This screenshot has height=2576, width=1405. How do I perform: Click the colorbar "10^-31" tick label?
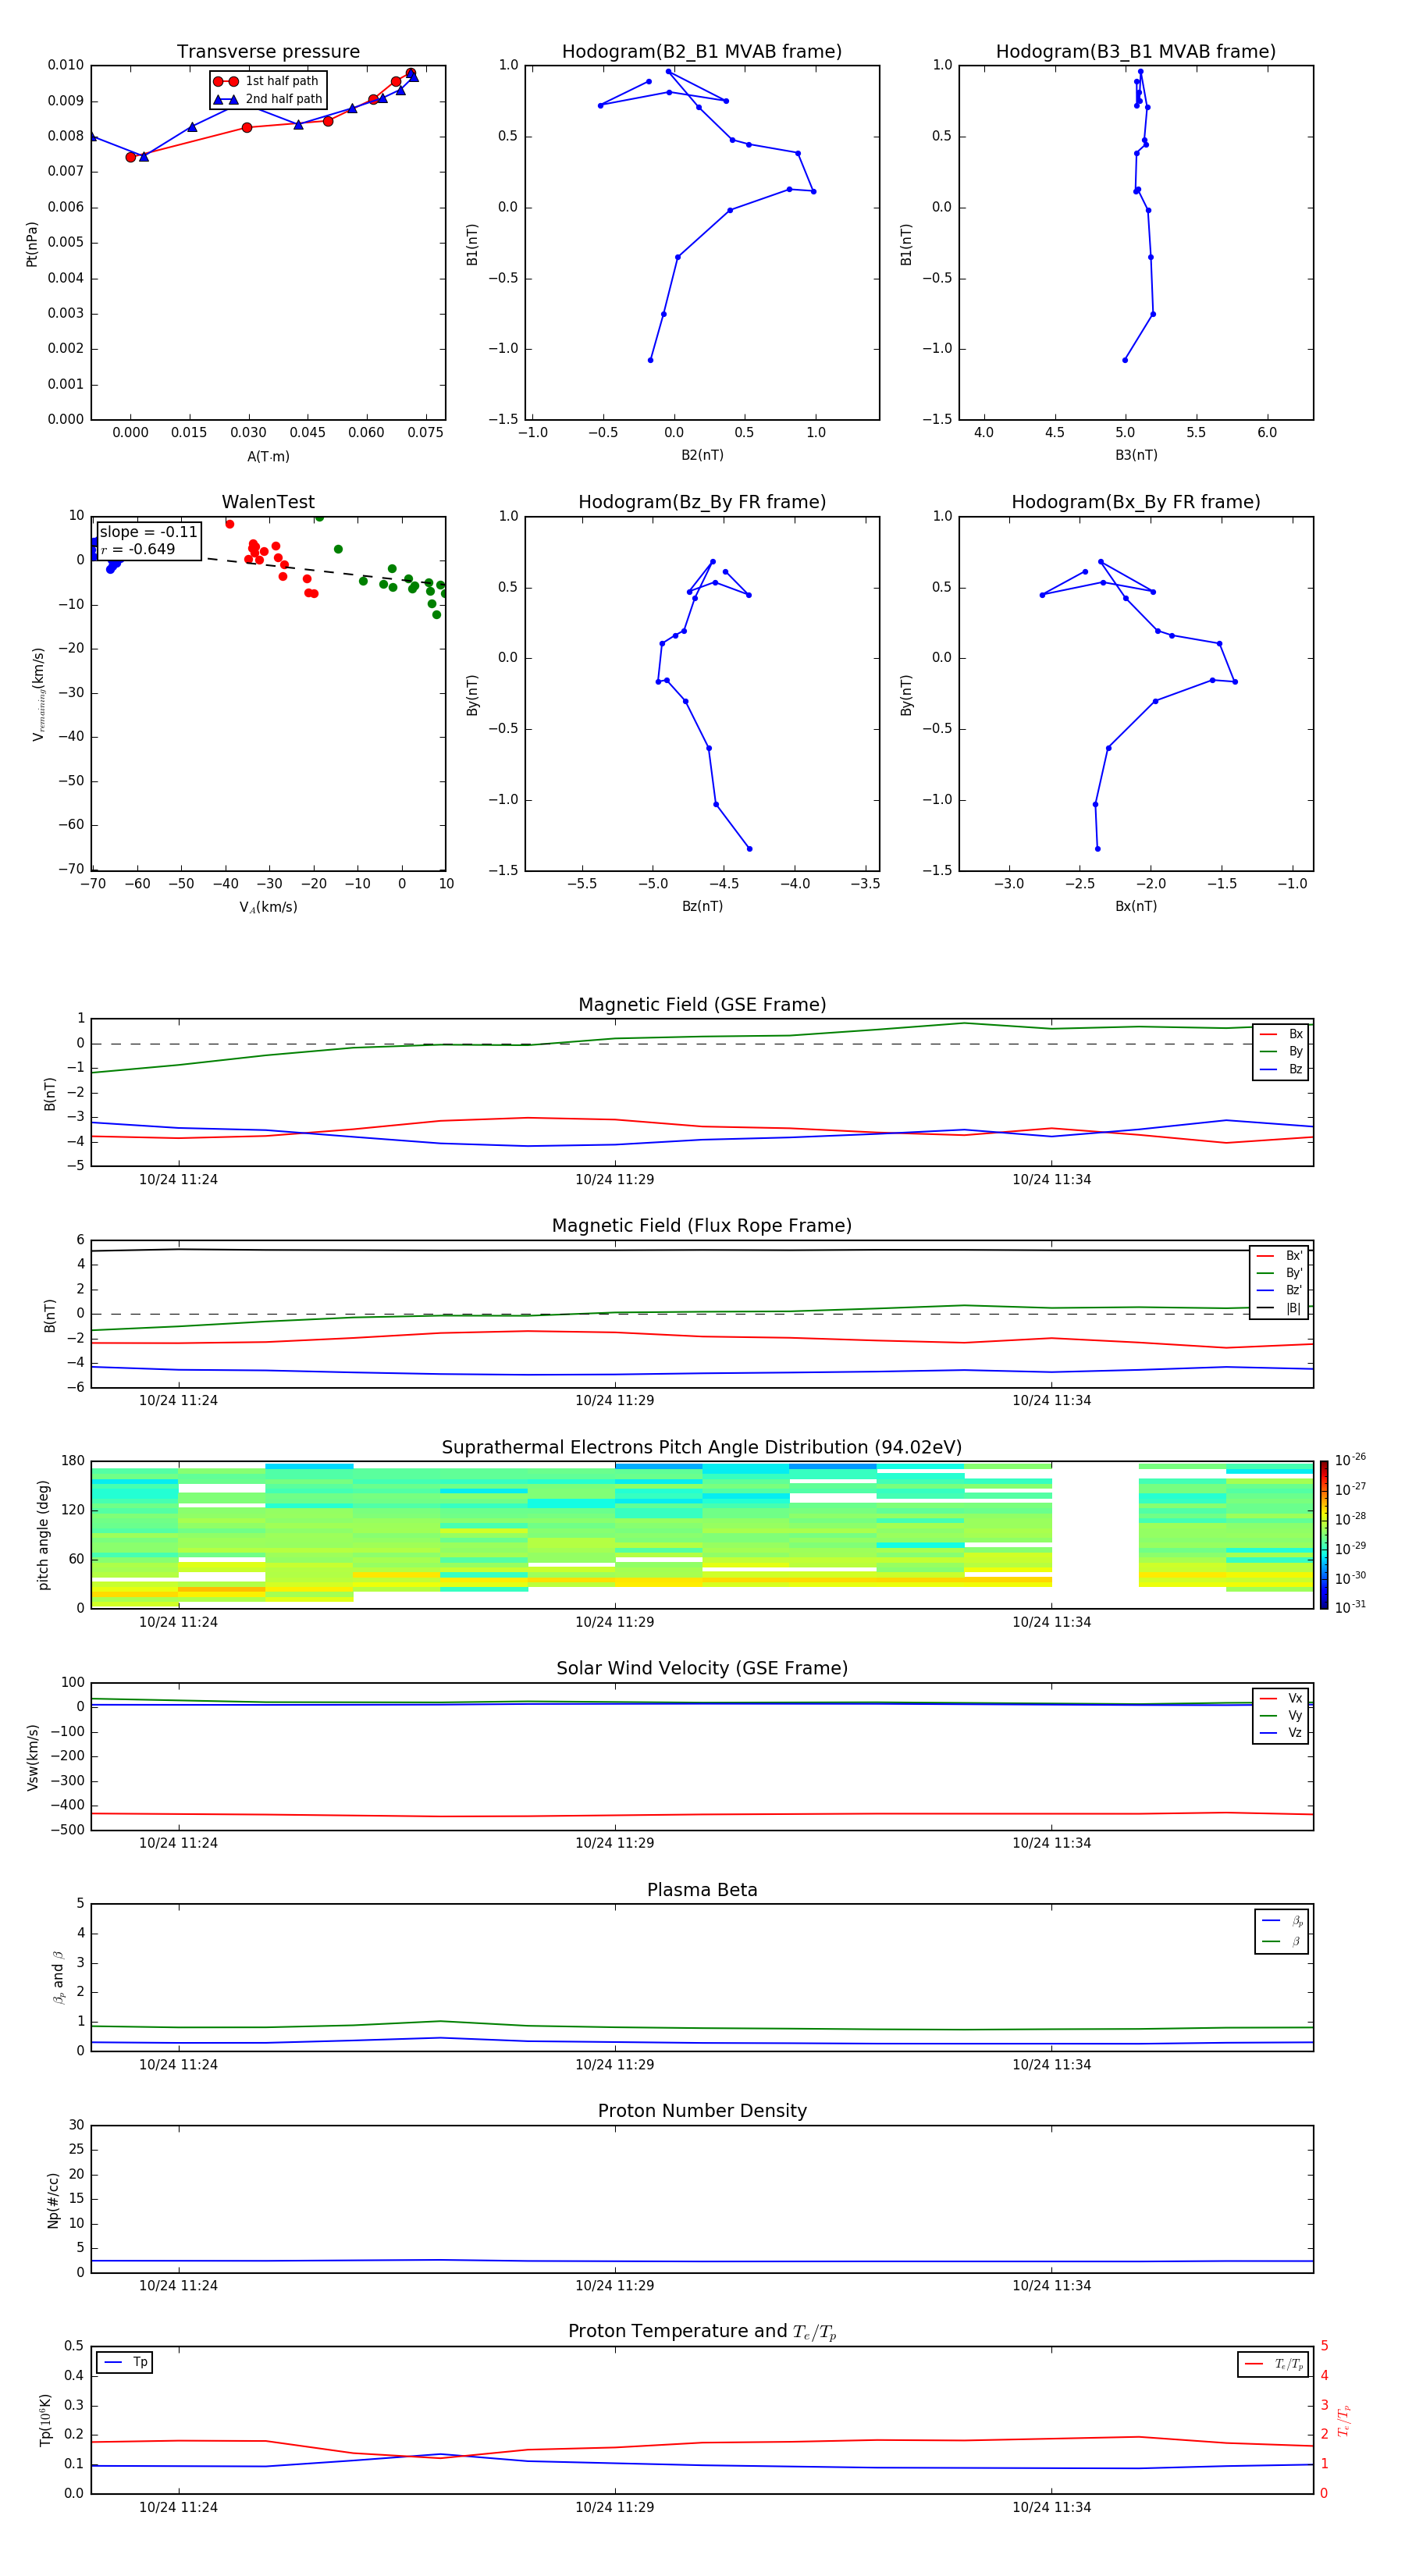pyautogui.click(x=1350, y=1607)
